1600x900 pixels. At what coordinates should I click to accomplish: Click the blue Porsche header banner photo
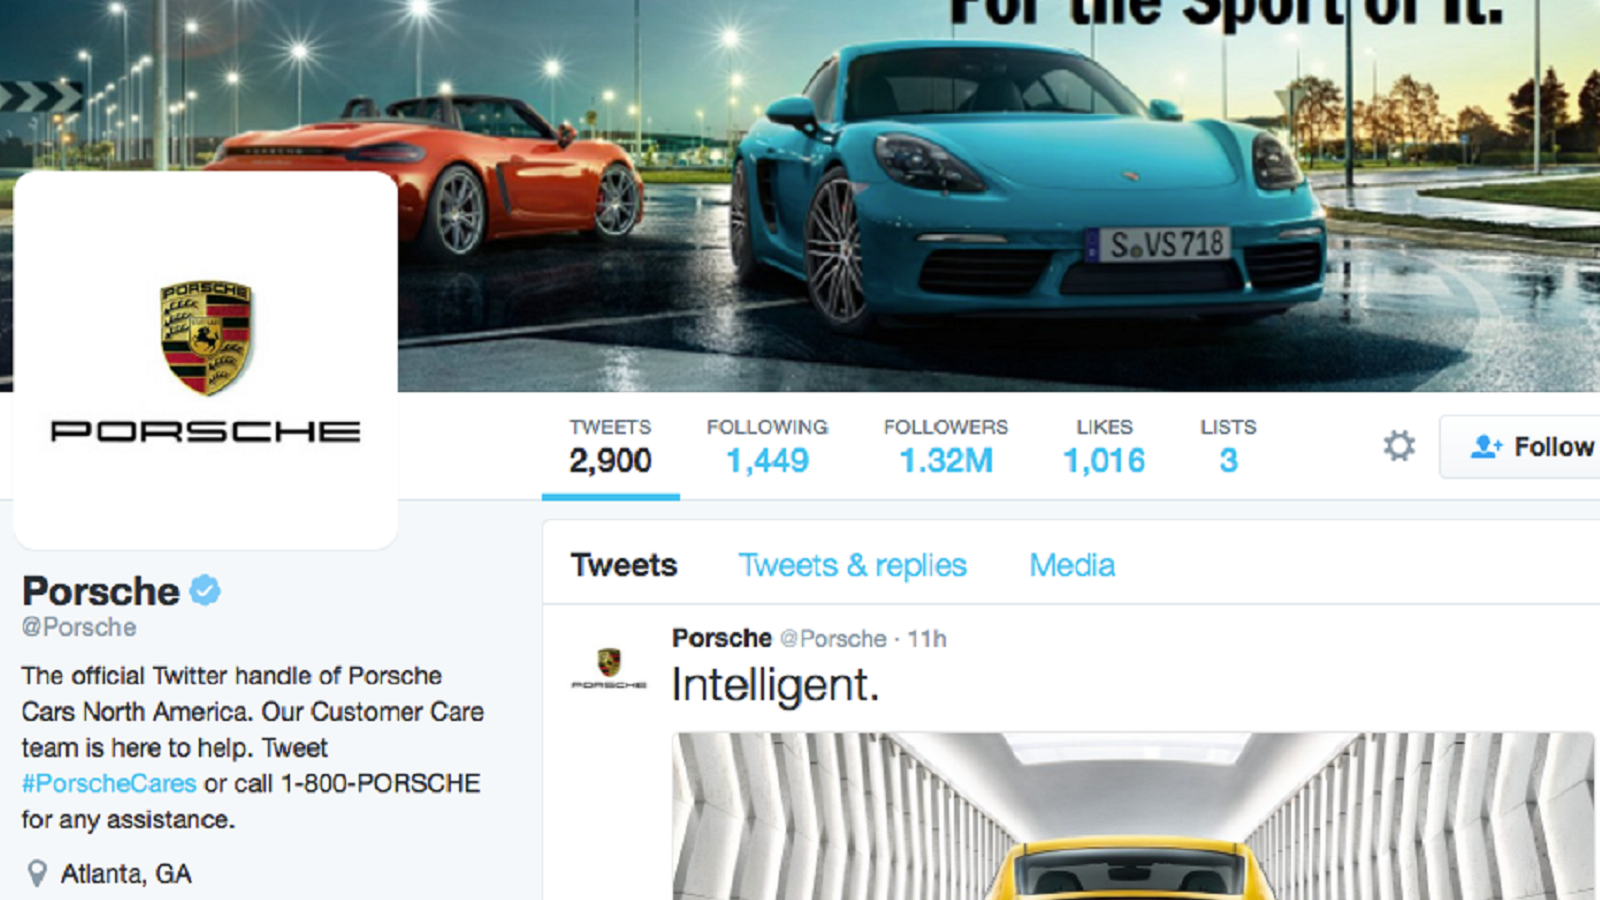(x=998, y=195)
